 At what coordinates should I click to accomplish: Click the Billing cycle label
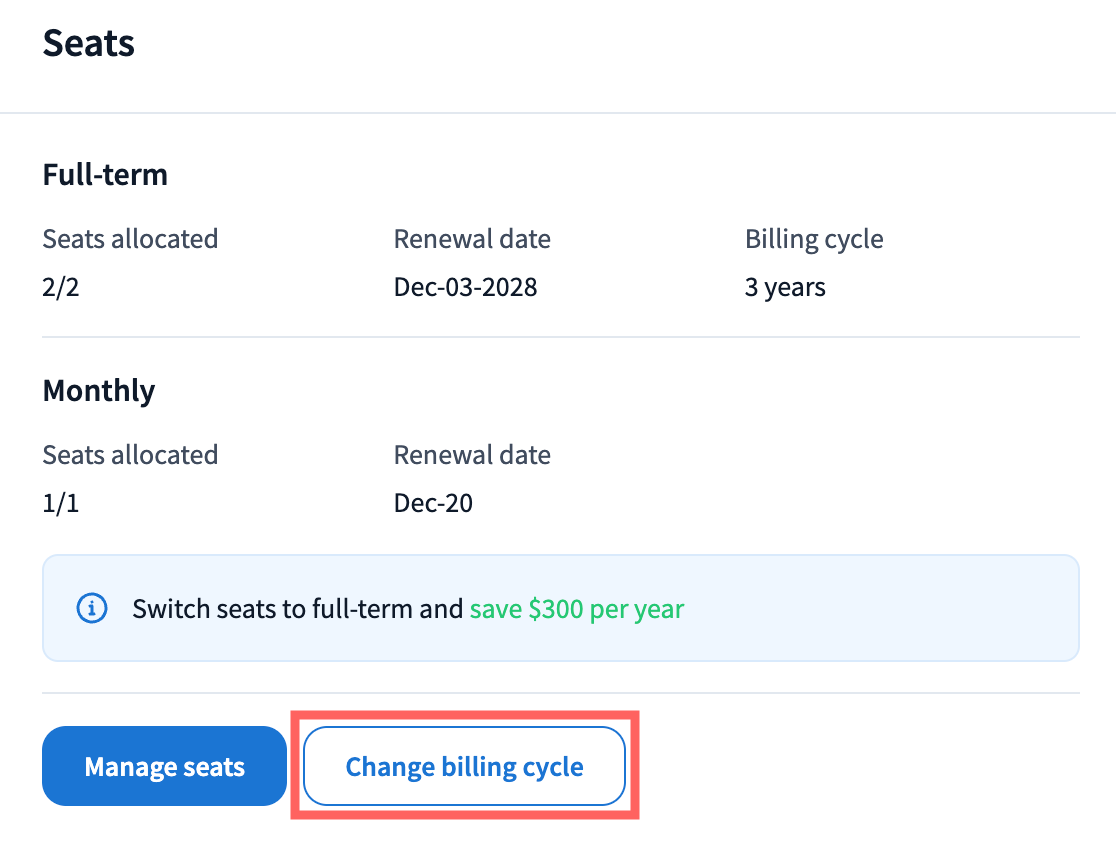coord(813,240)
